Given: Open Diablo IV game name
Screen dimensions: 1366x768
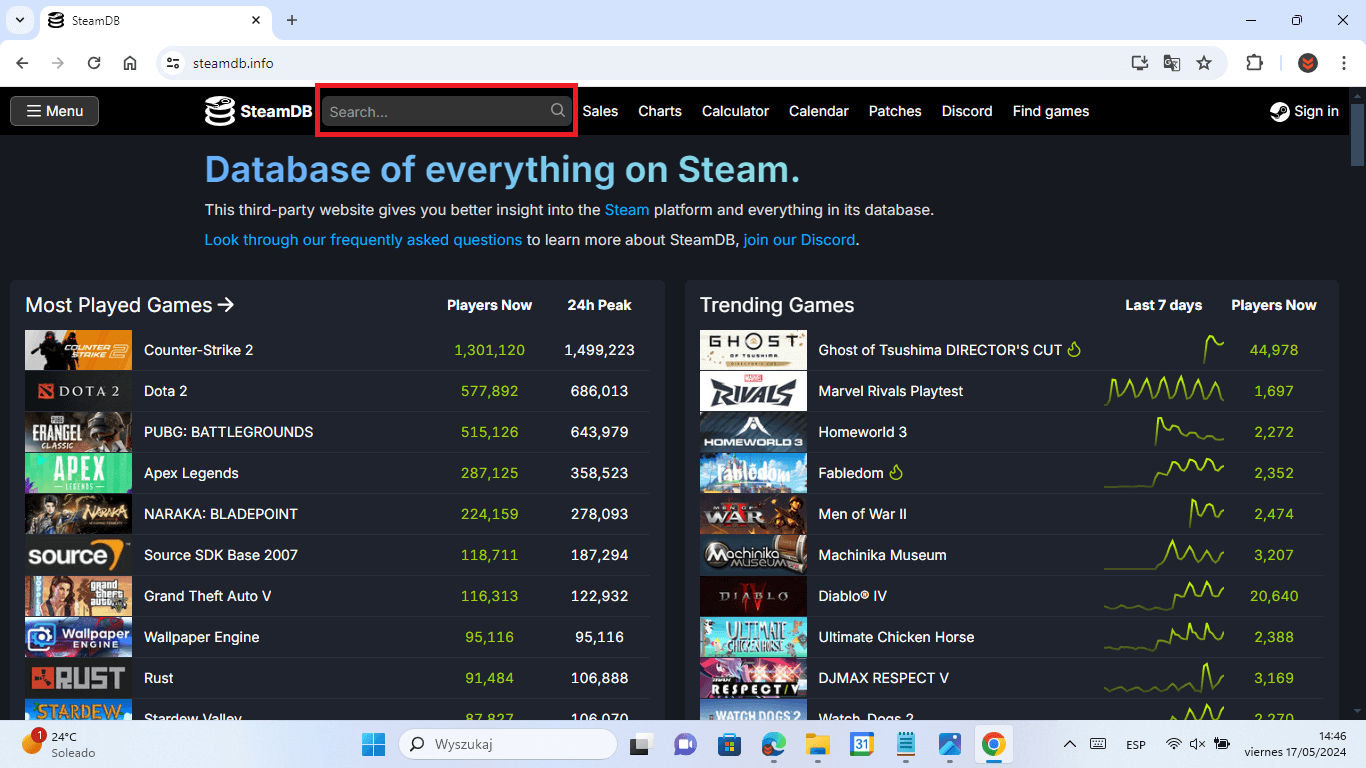Looking at the screenshot, I should pyautogui.click(x=852, y=596).
